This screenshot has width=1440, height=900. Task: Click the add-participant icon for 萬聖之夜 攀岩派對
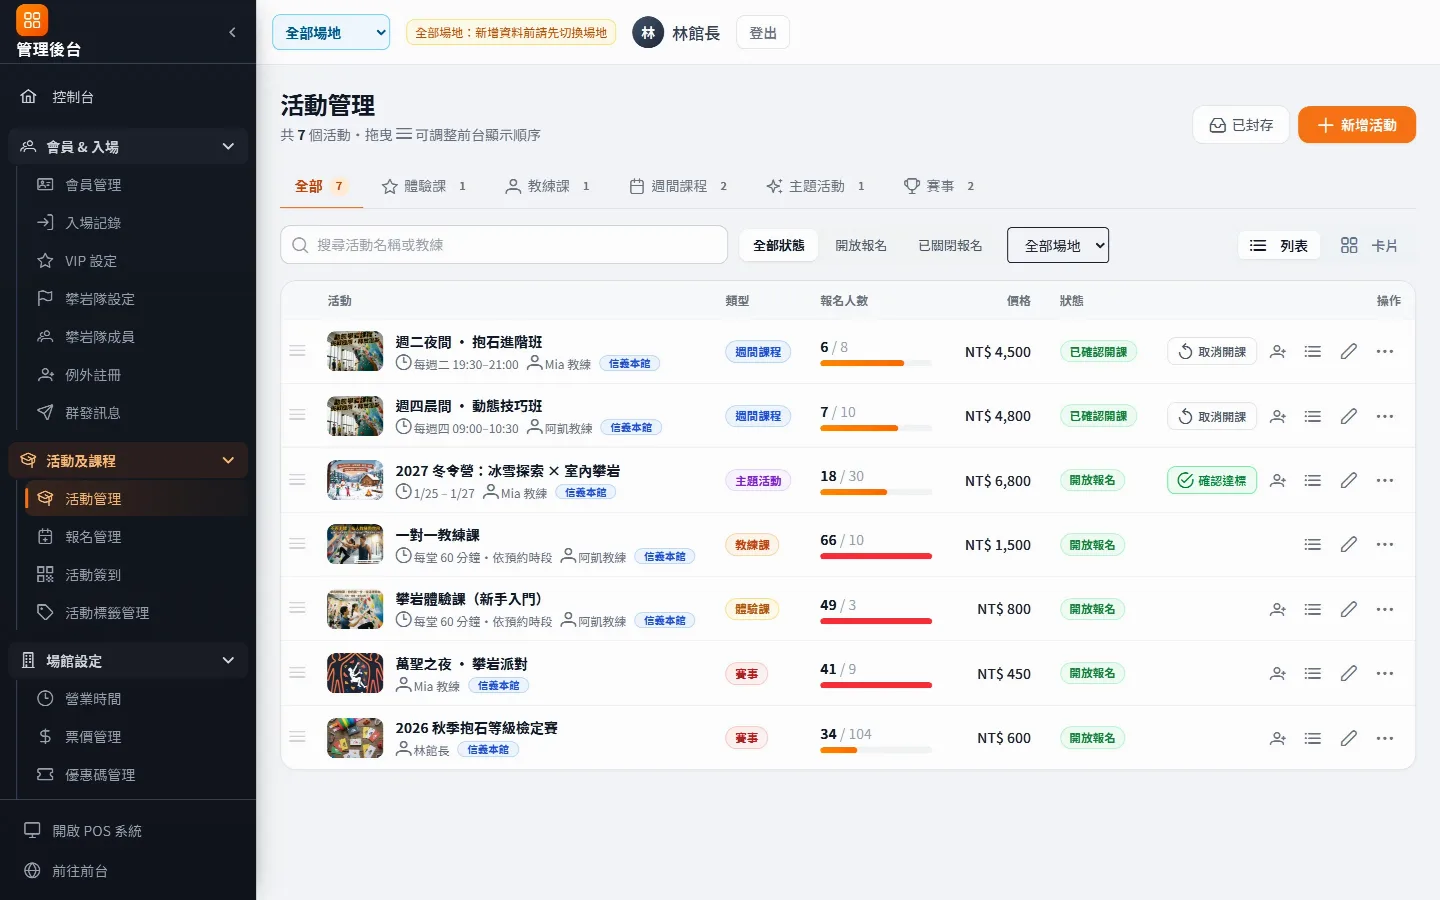tap(1278, 674)
